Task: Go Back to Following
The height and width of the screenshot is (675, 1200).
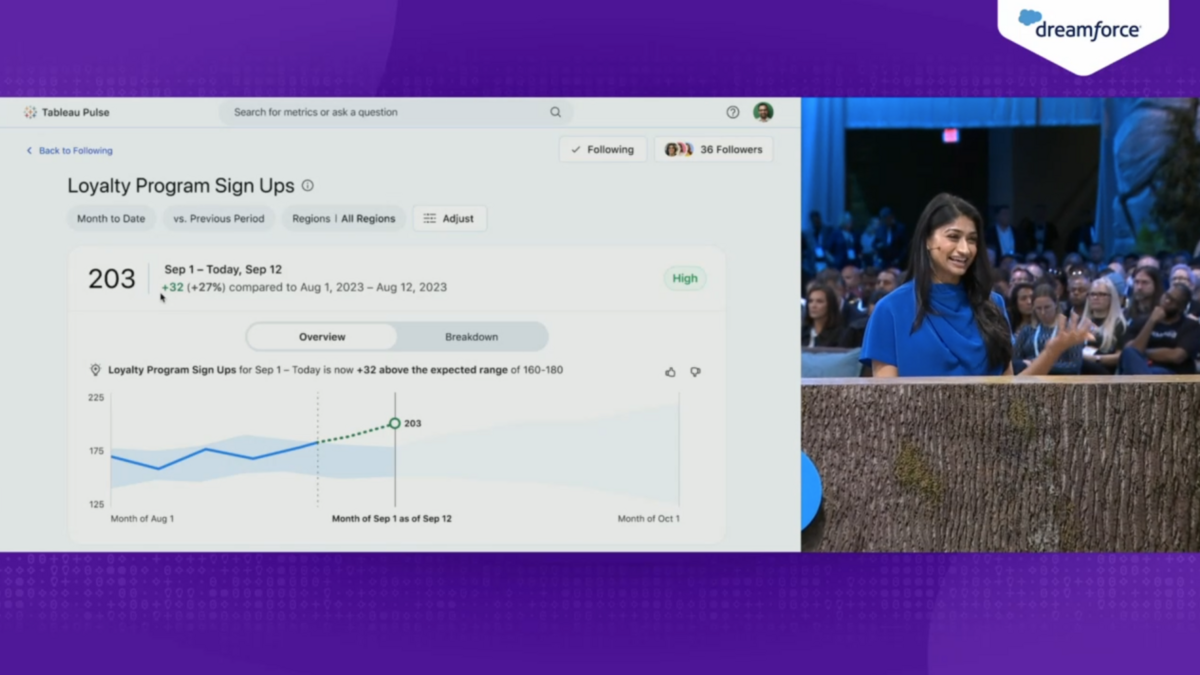Action: 69,151
